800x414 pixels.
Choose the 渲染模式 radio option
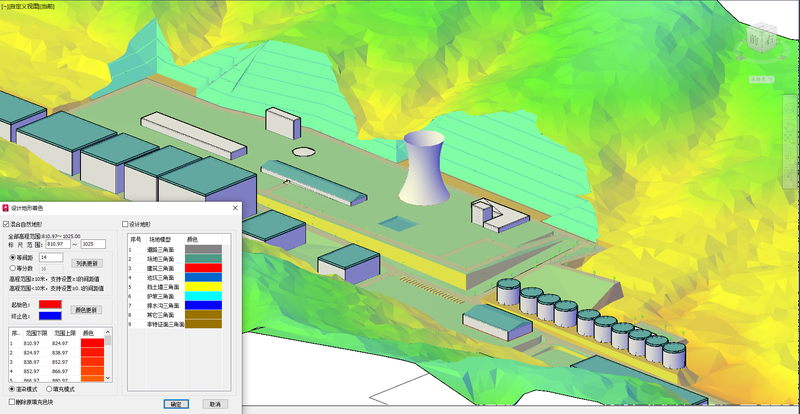click(x=11, y=388)
